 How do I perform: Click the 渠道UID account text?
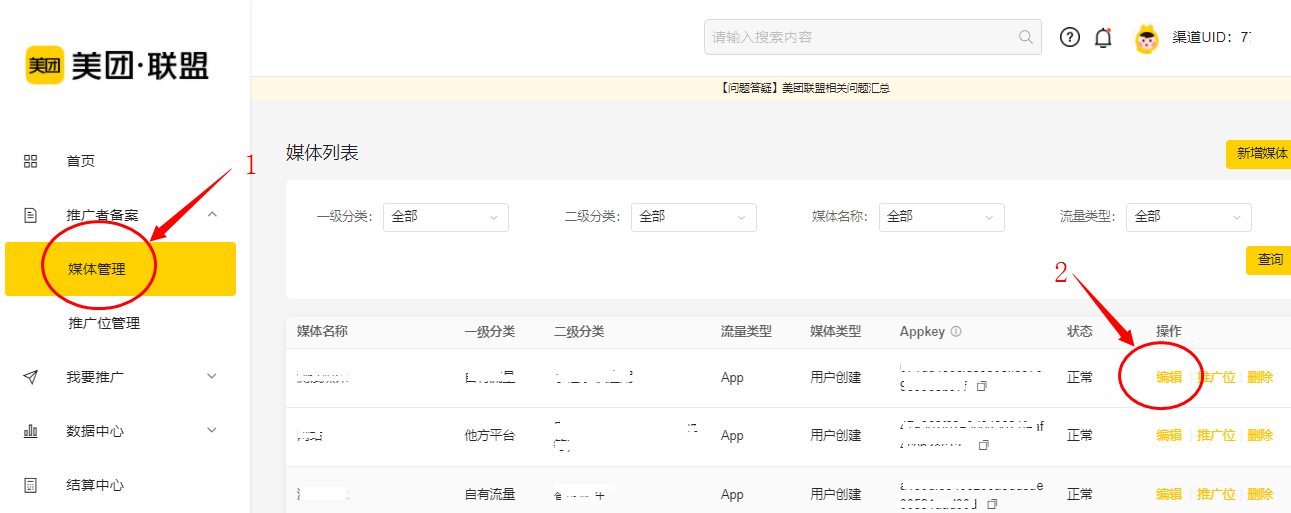[x=1211, y=38]
